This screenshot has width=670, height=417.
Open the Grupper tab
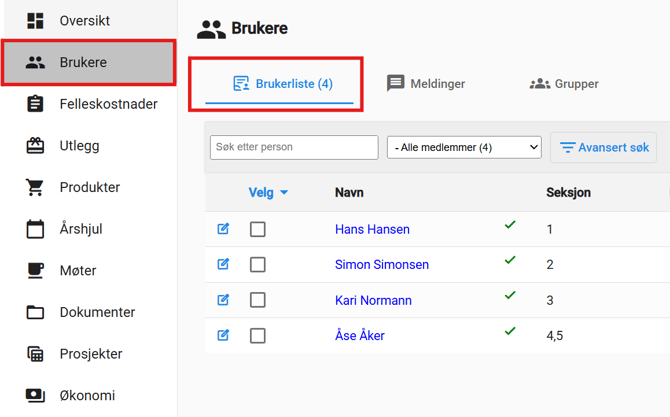tap(564, 84)
